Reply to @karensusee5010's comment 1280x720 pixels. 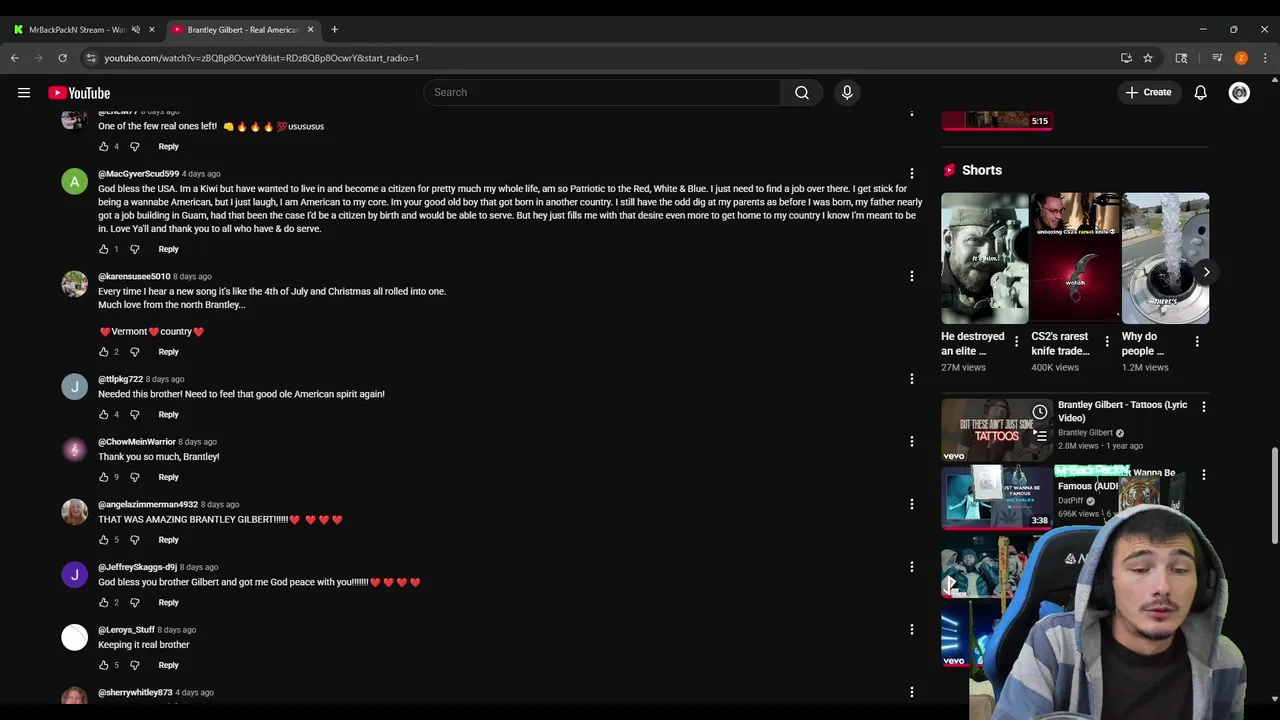[168, 352]
